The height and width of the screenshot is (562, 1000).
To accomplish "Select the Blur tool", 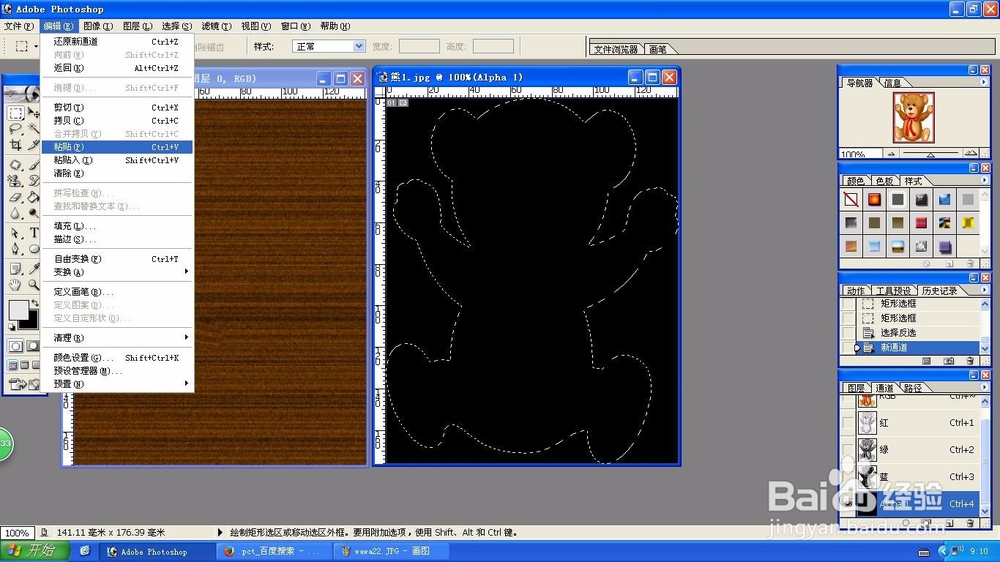I will click(x=15, y=214).
